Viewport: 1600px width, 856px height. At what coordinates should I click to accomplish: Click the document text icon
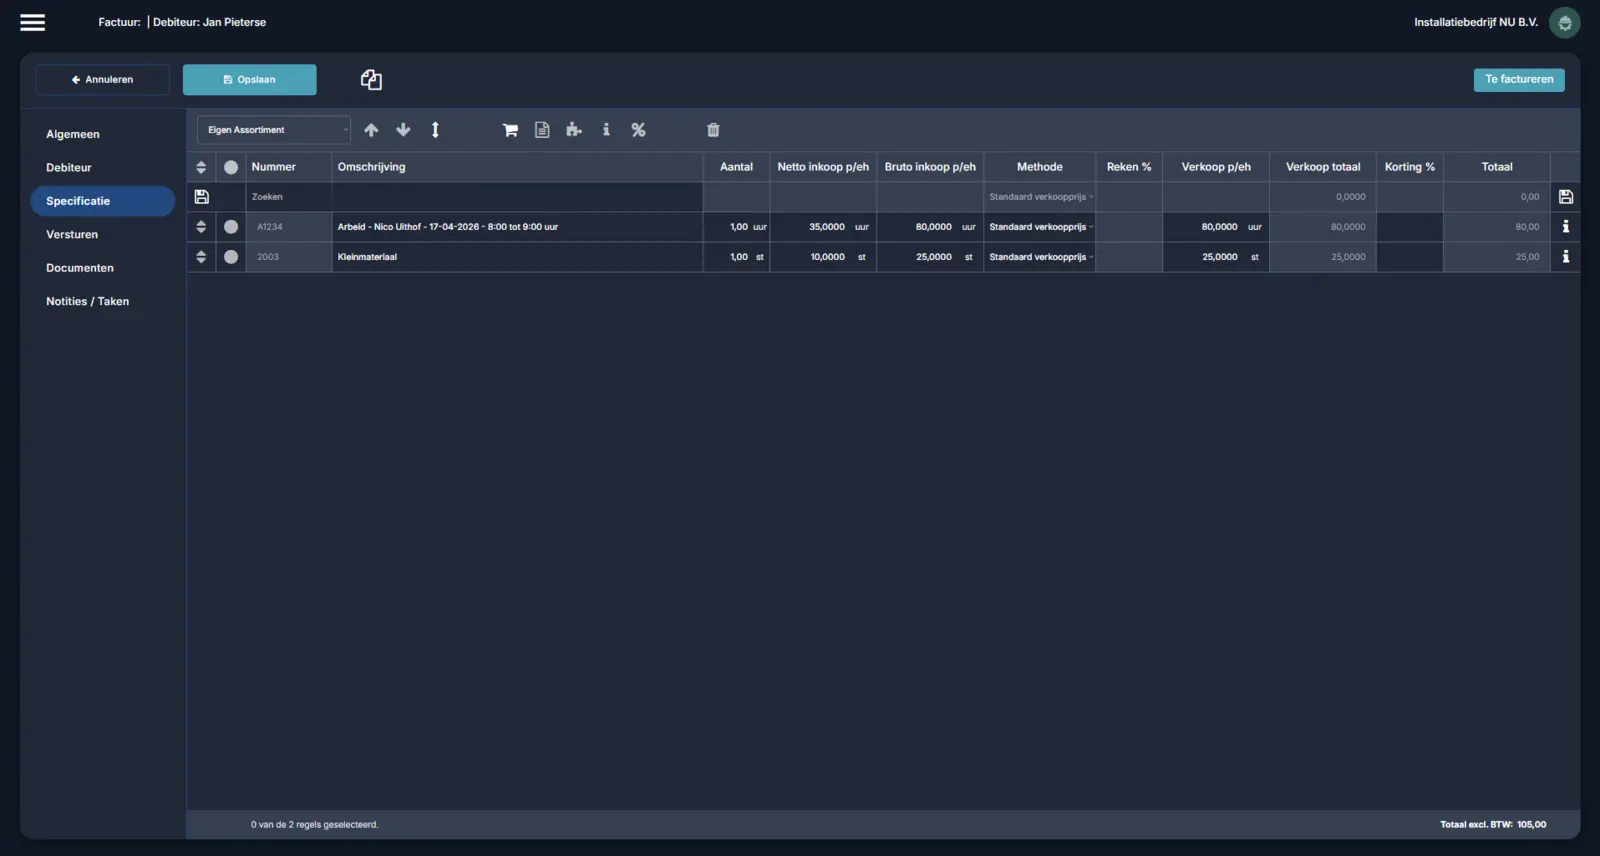542,130
